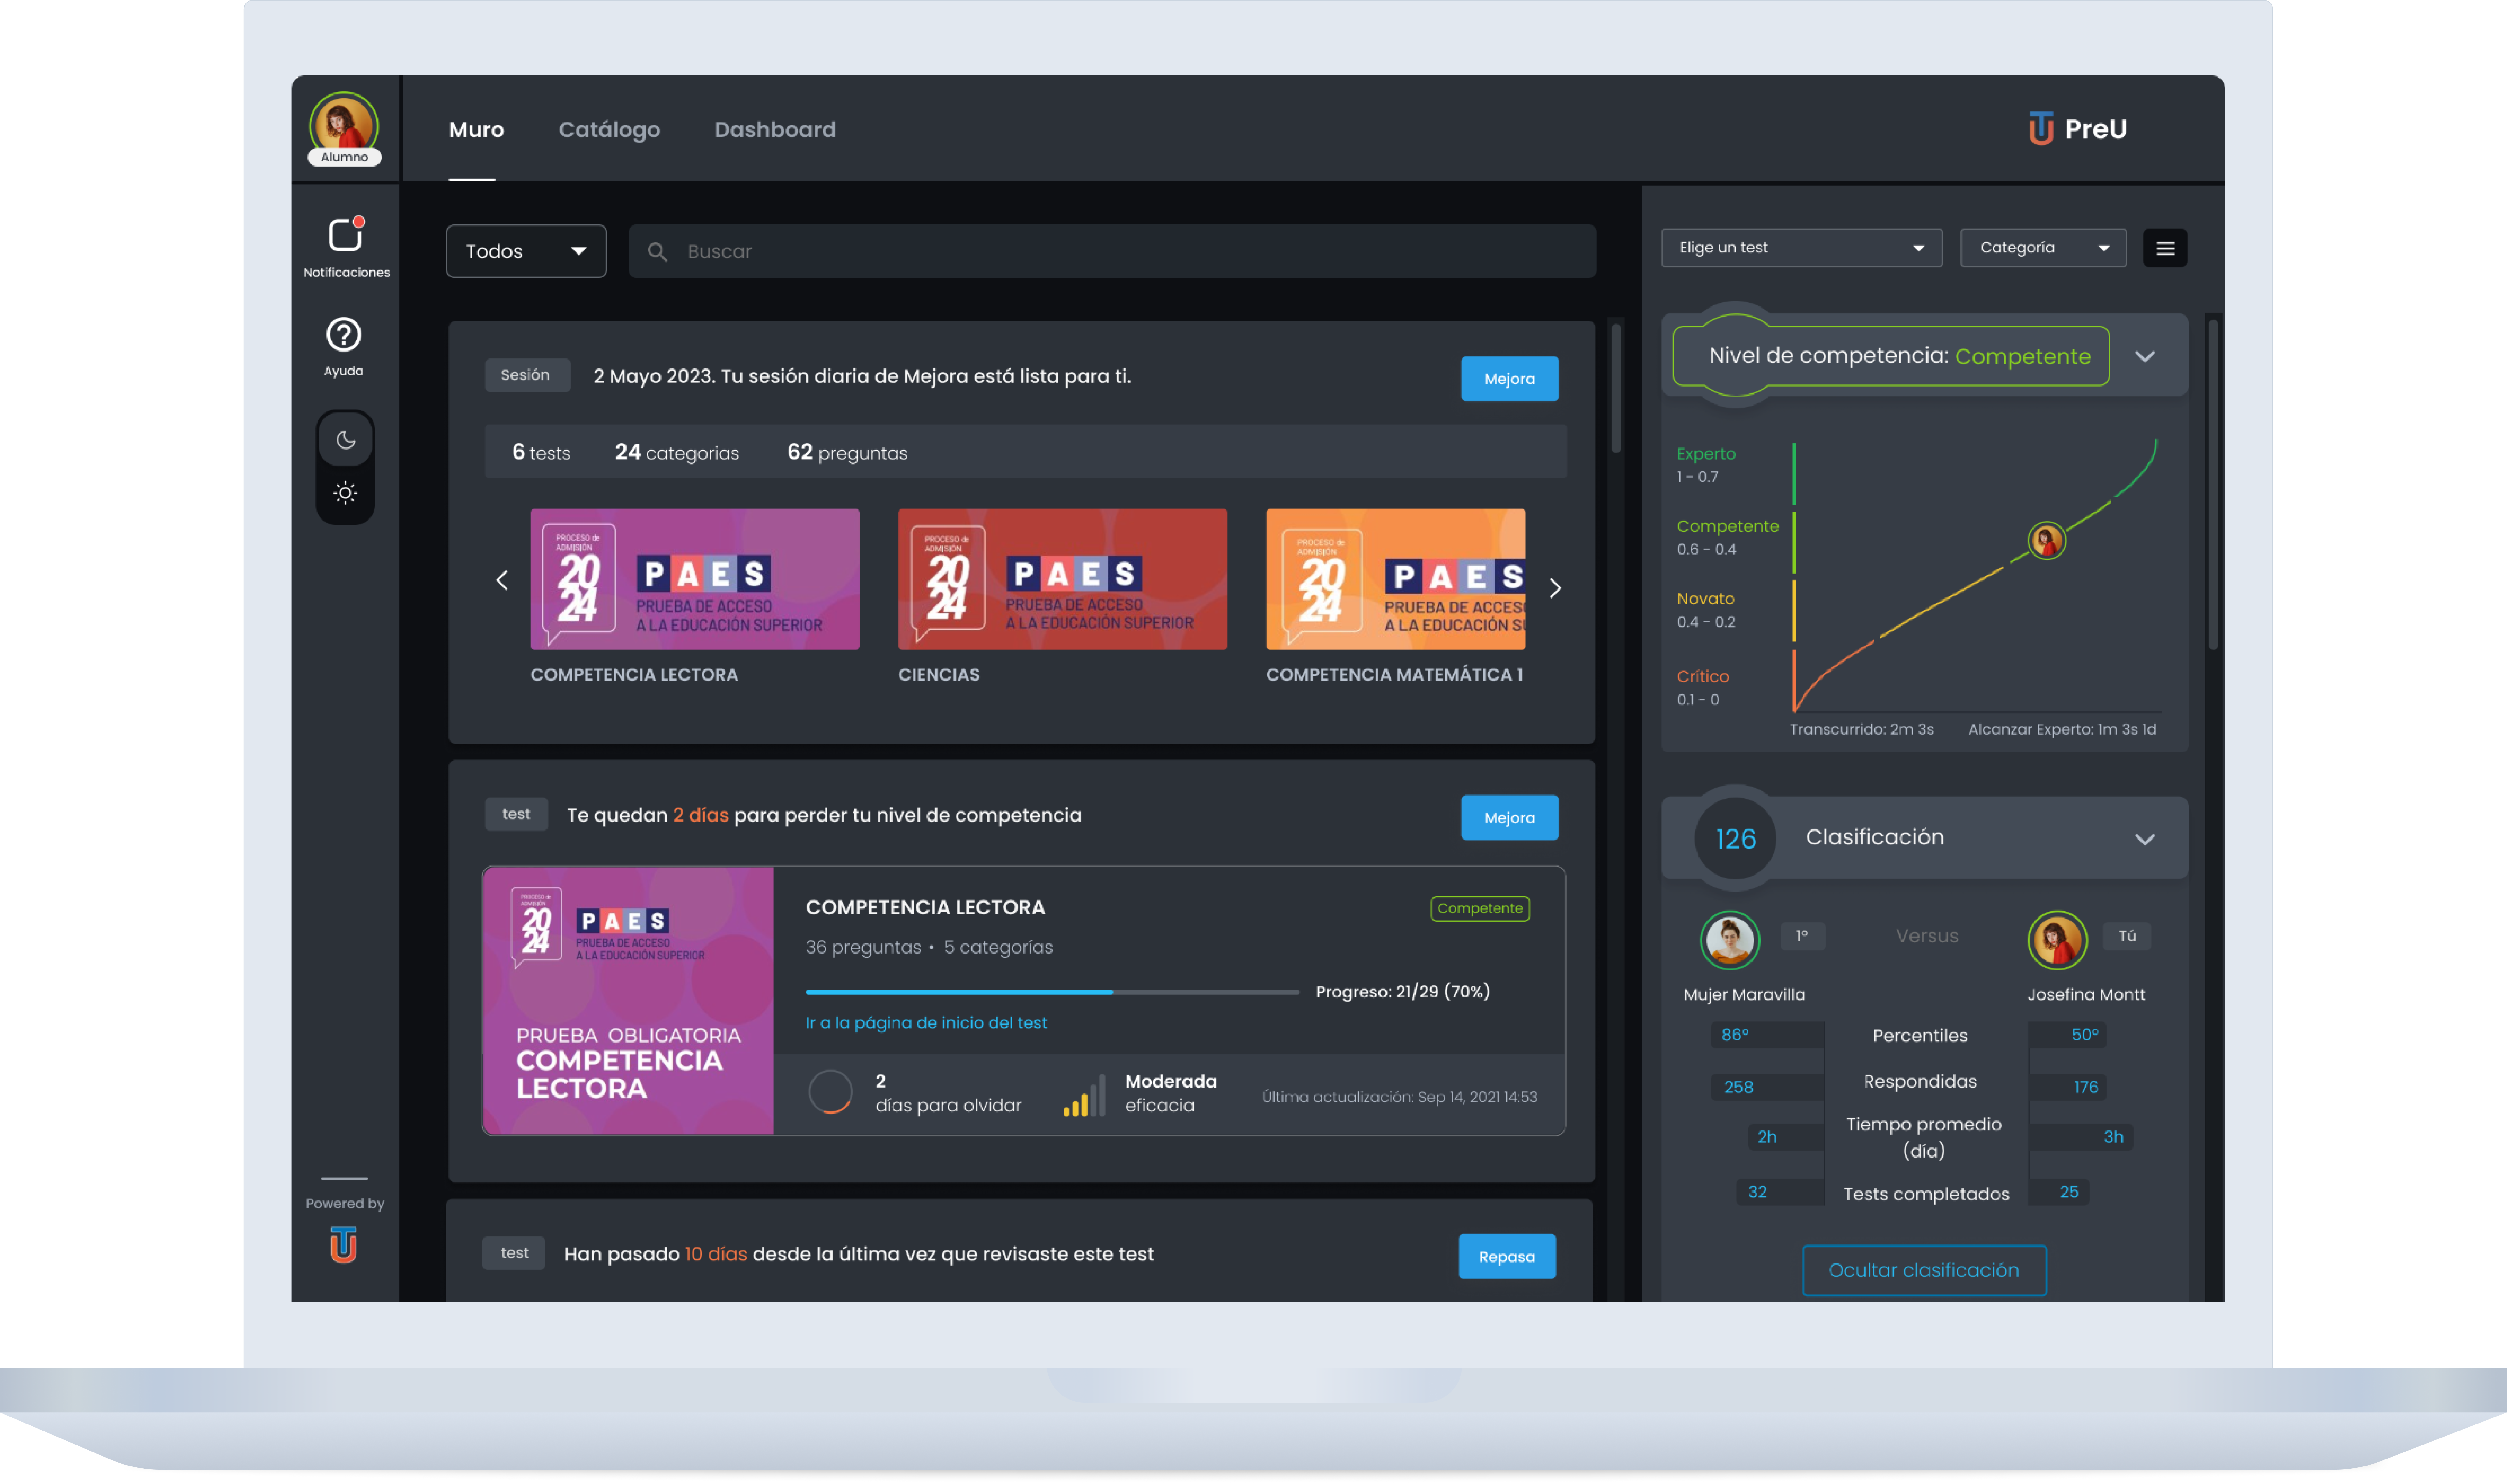This screenshot has width=2507, height=1484.
Task: Switch to dark mode moon icon
Action: 345,440
